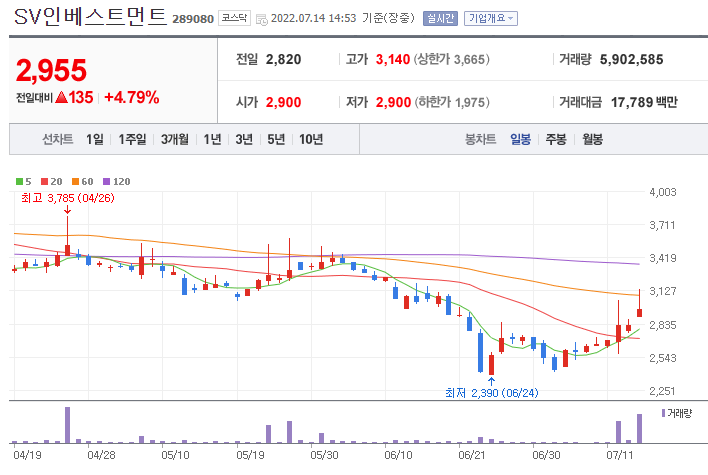Click the 07/11 date axis label
The image size is (708, 475).
click(x=620, y=455)
